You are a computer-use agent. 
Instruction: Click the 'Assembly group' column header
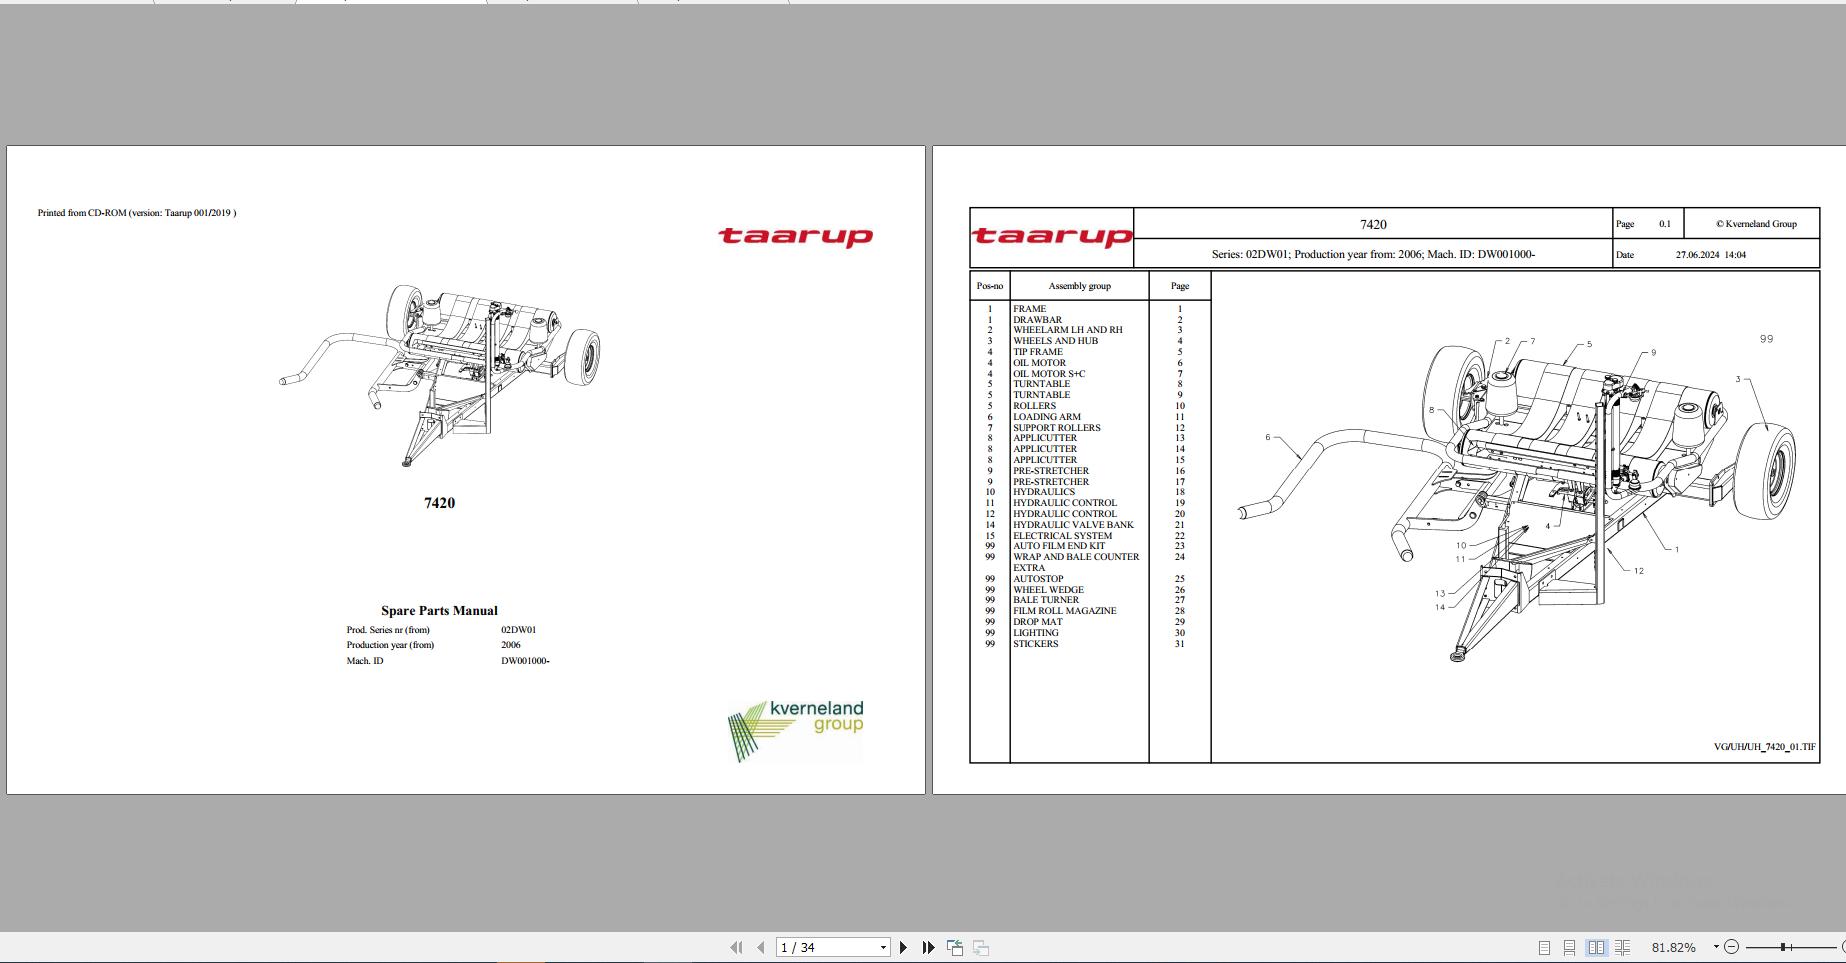[x=1079, y=286]
